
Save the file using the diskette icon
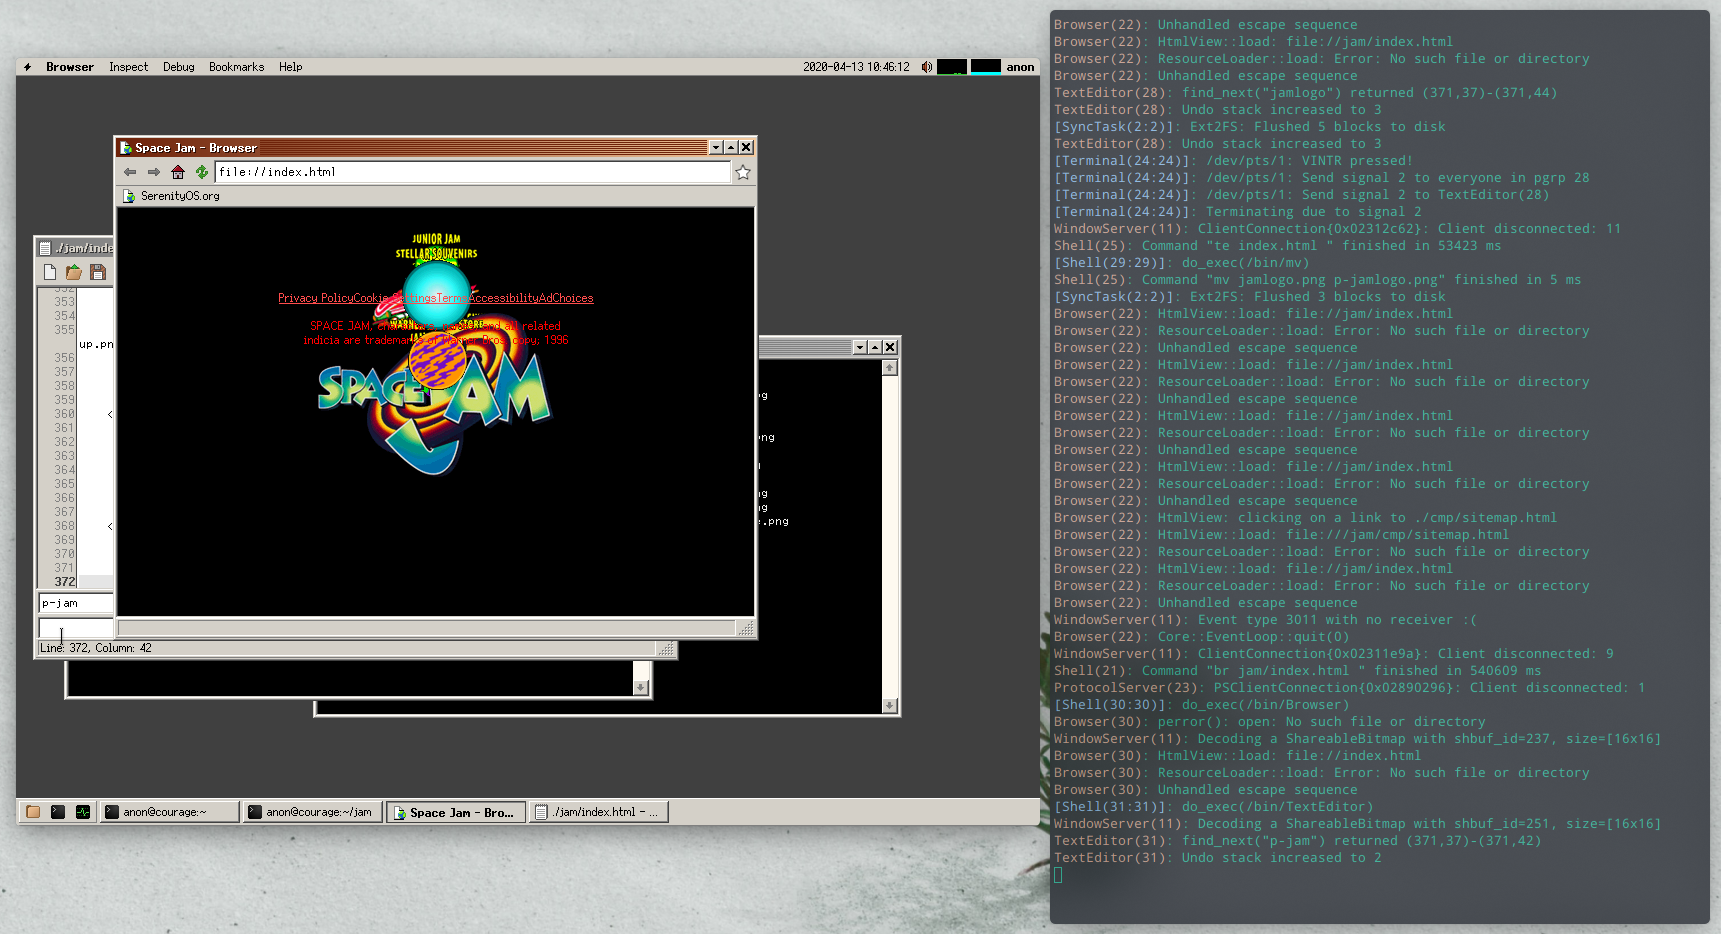point(98,272)
